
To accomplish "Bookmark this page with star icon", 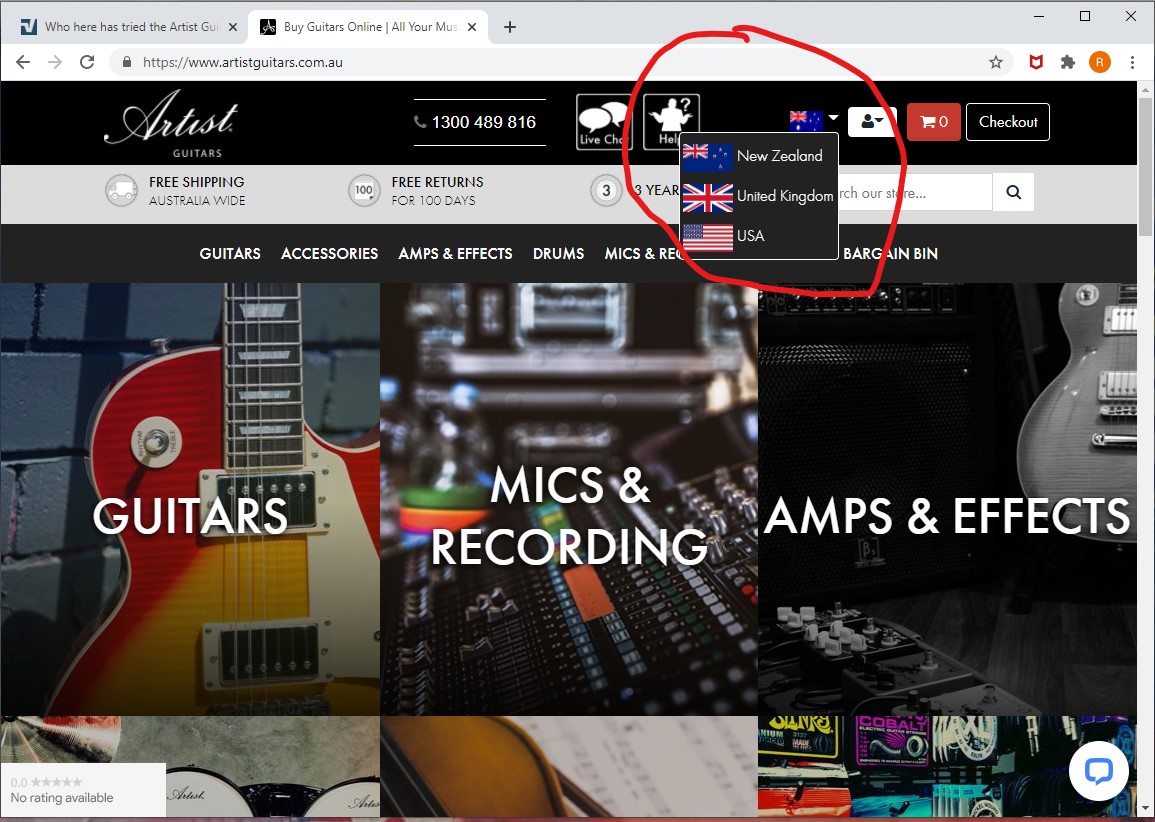I will point(995,62).
